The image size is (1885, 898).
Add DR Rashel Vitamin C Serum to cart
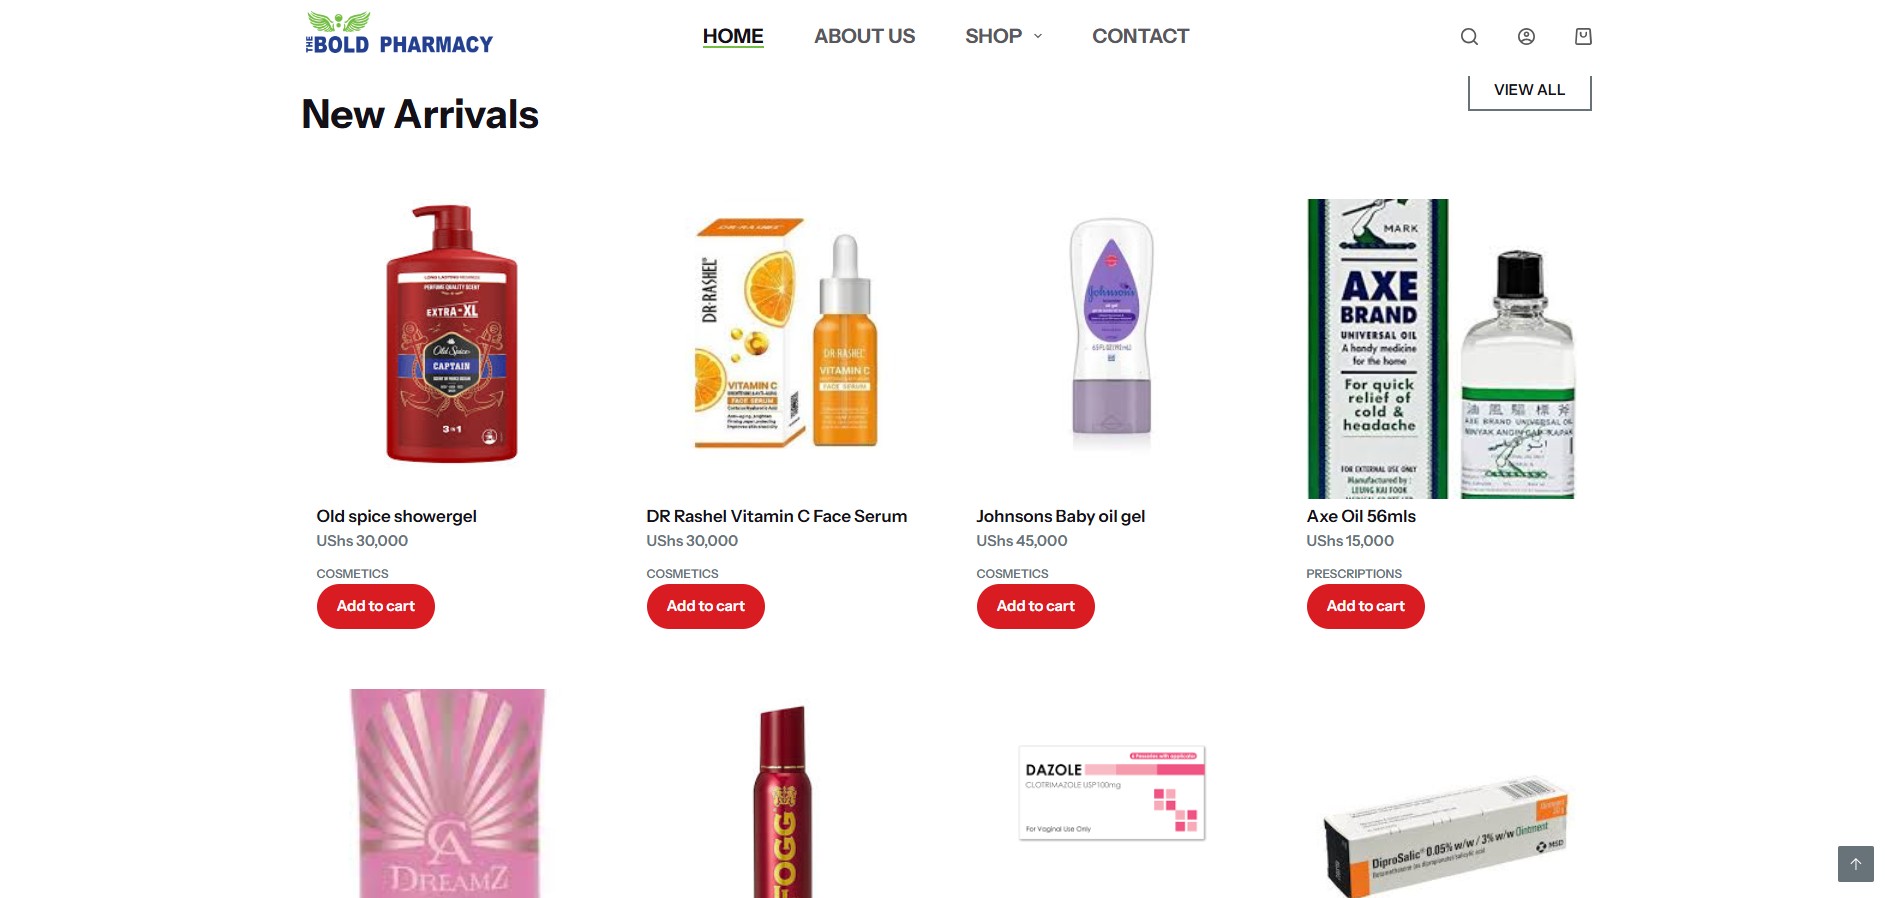click(706, 606)
